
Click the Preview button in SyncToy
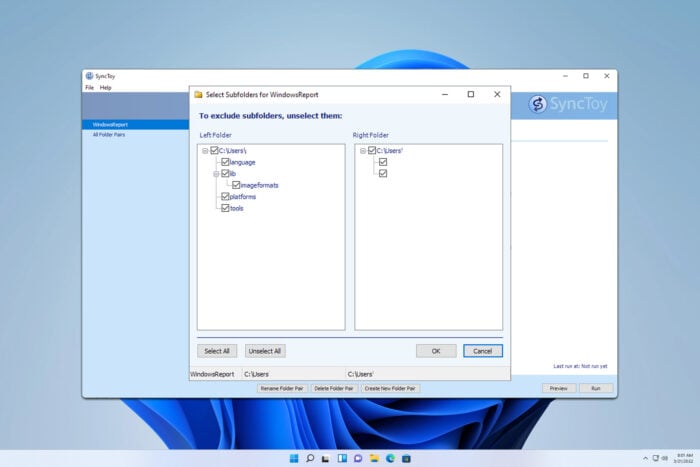[558, 388]
